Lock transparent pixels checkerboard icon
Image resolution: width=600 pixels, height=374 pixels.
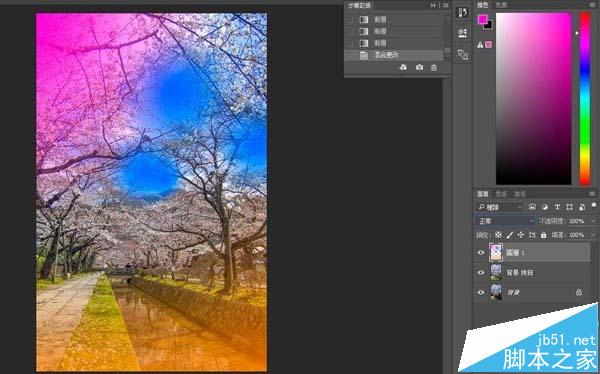click(x=498, y=235)
